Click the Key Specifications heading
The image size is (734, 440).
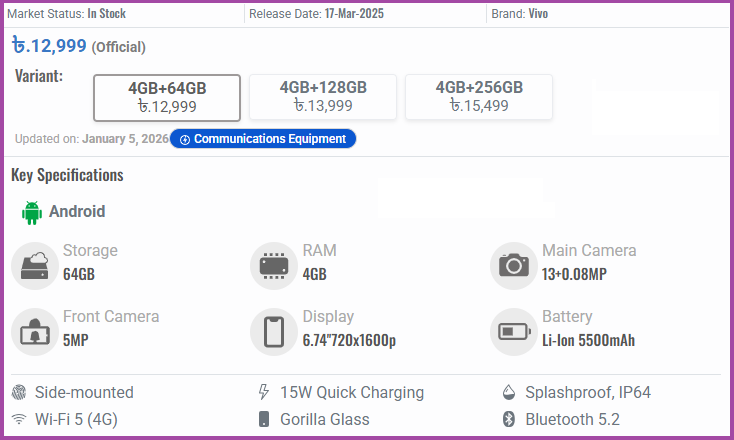pos(67,175)
